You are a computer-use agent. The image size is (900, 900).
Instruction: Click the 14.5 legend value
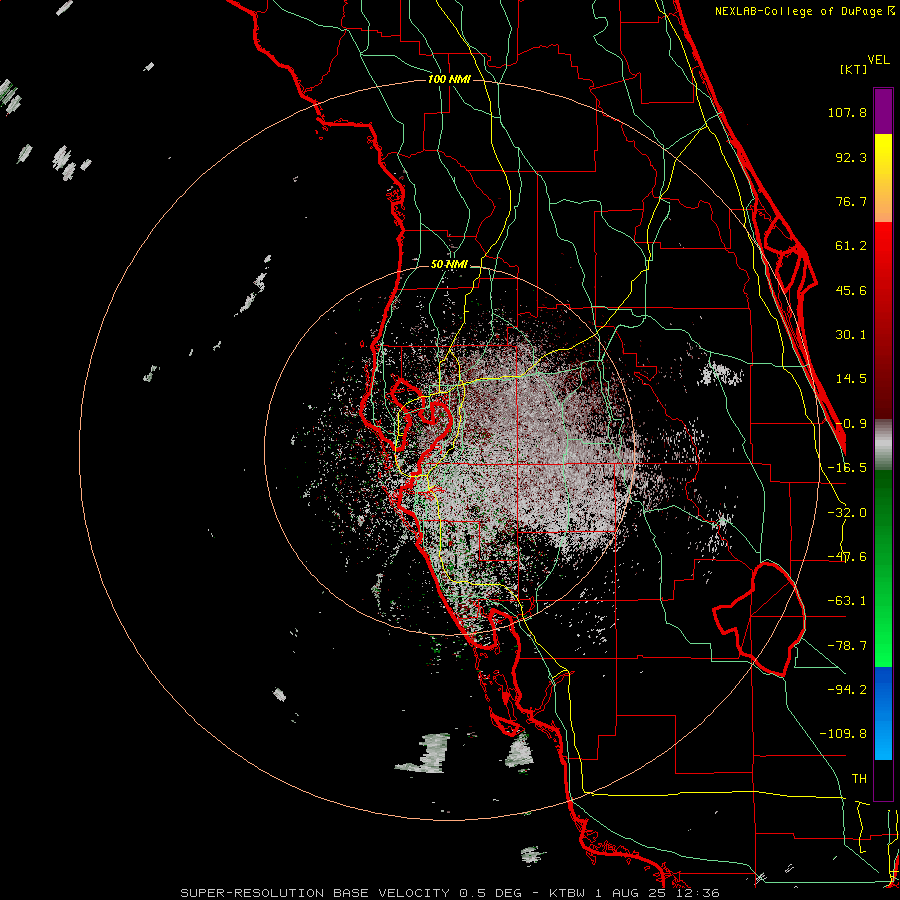coord(851,379)
